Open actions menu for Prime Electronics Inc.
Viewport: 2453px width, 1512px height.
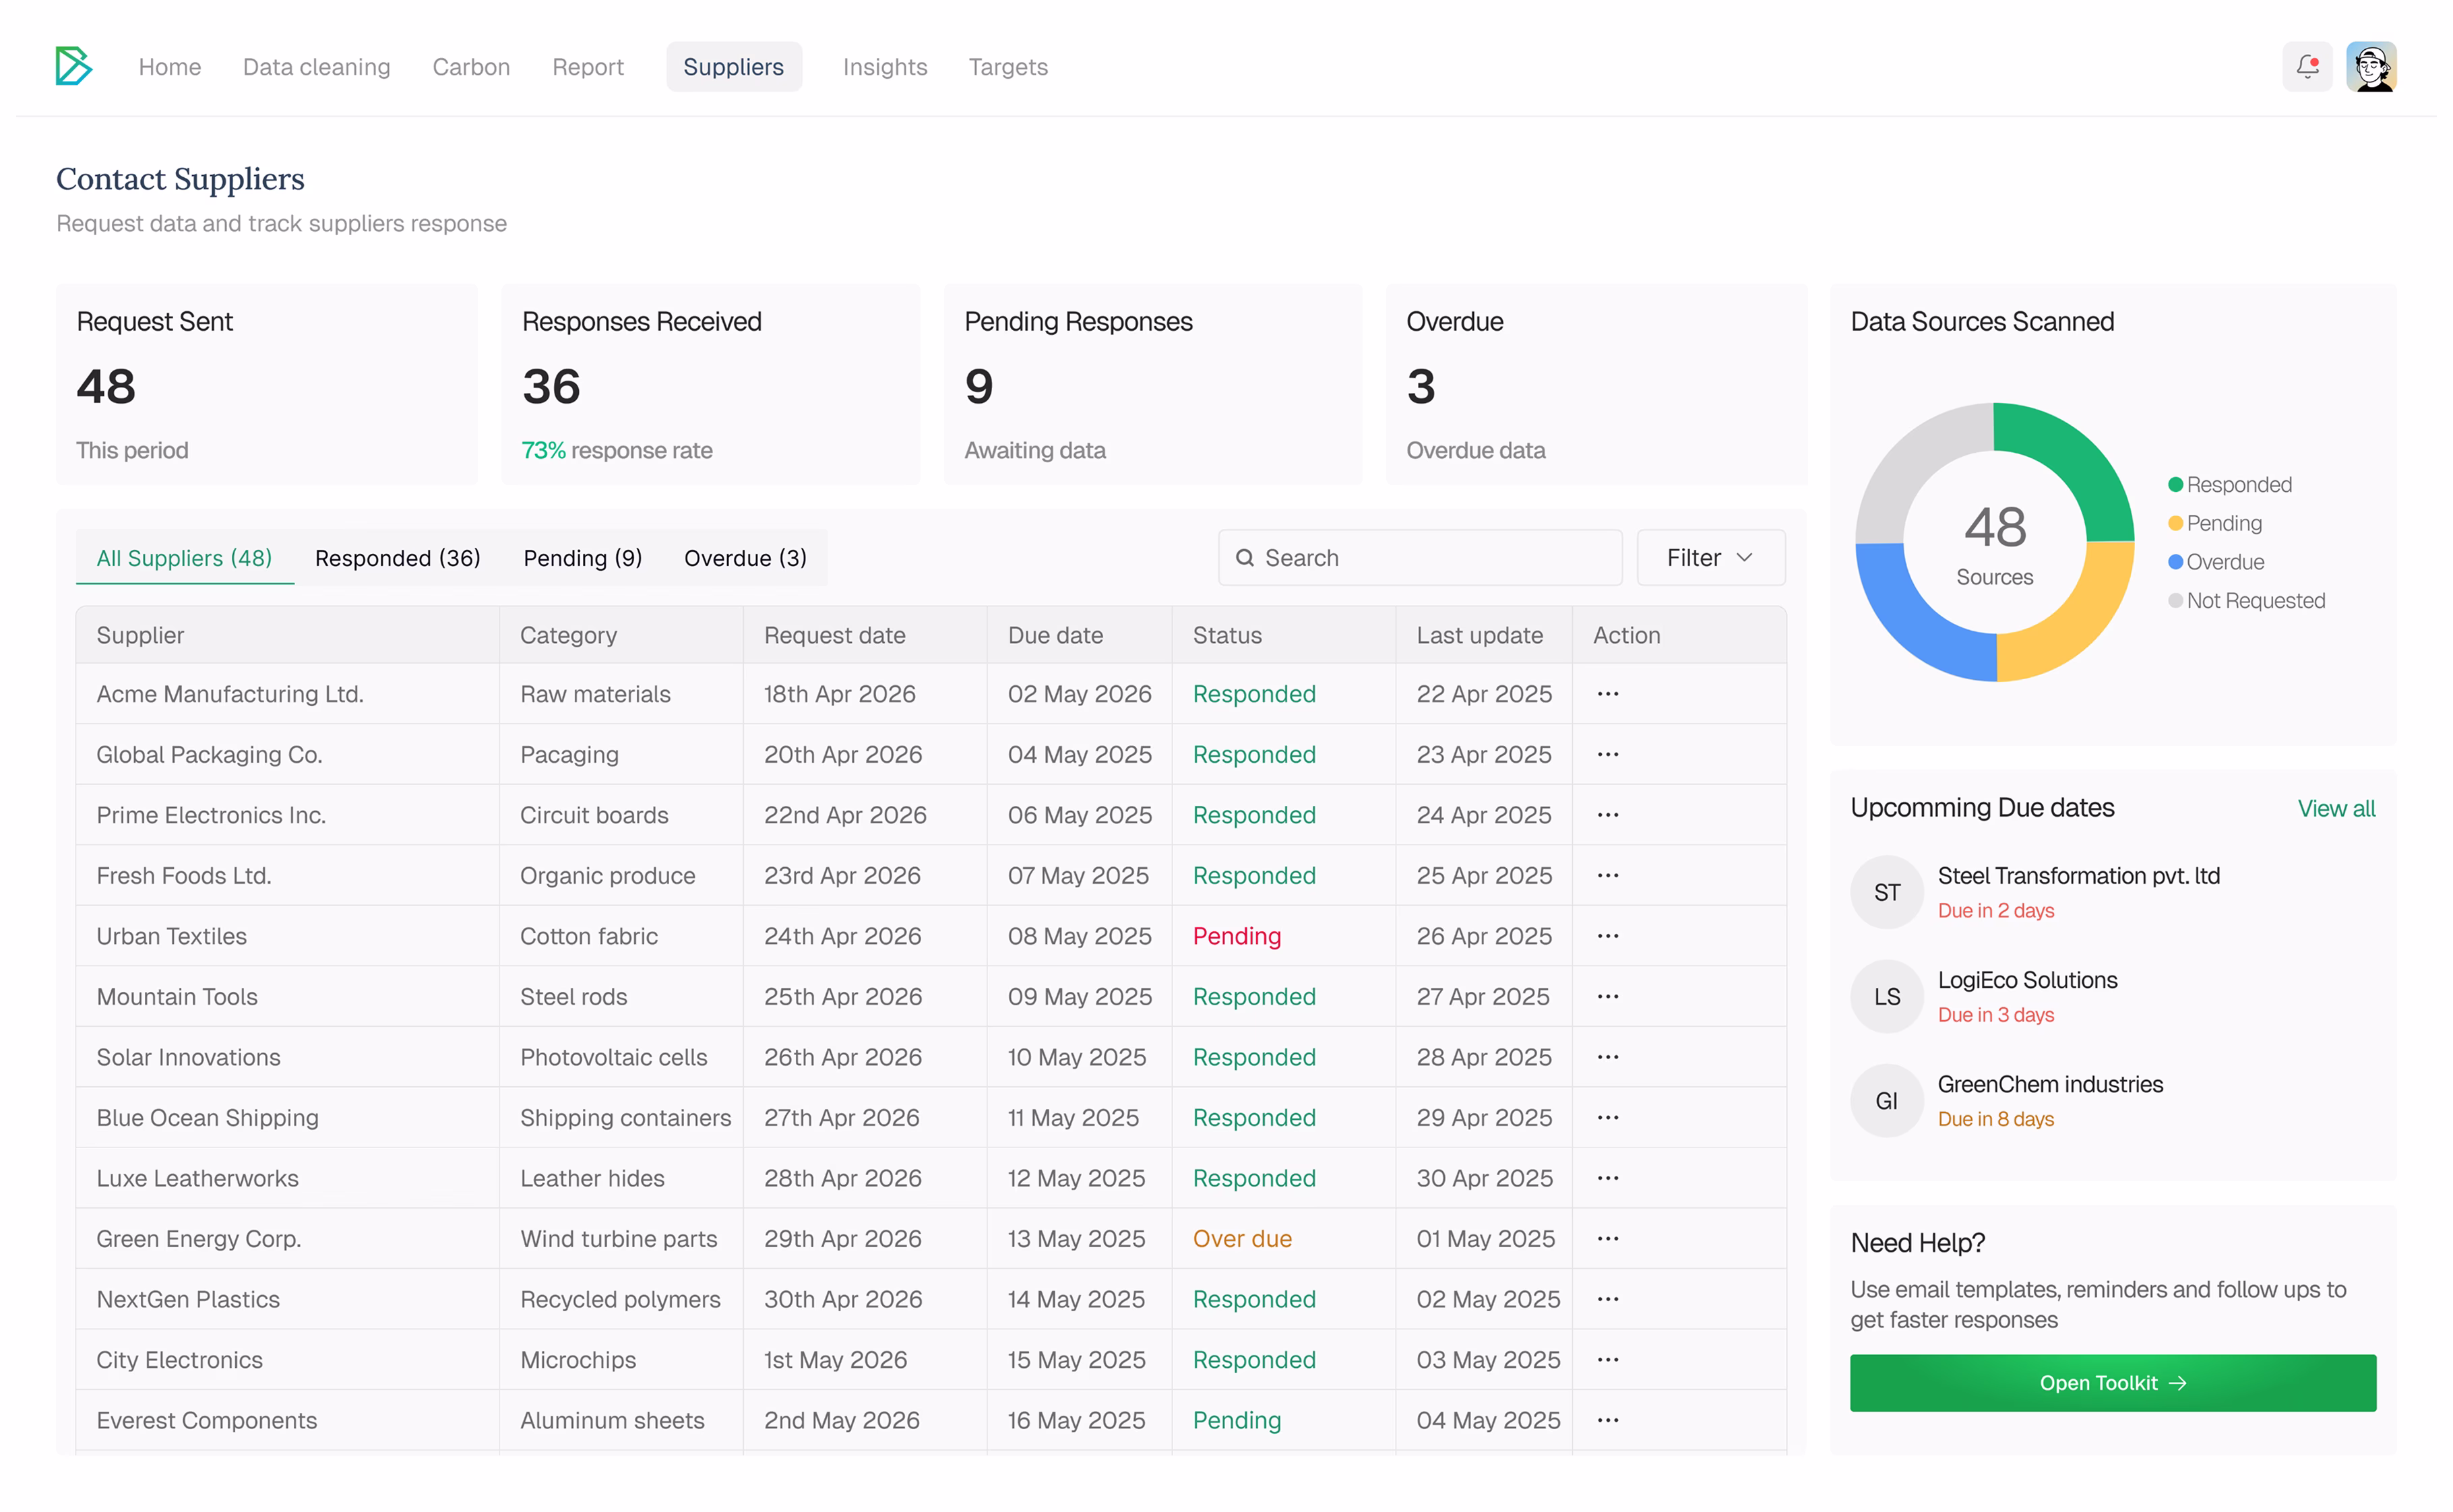click(x=1607, y=814)
